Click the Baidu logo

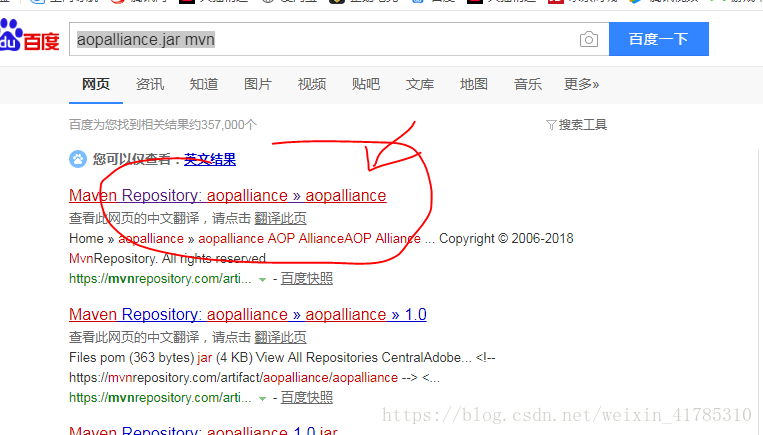point(29,36)
